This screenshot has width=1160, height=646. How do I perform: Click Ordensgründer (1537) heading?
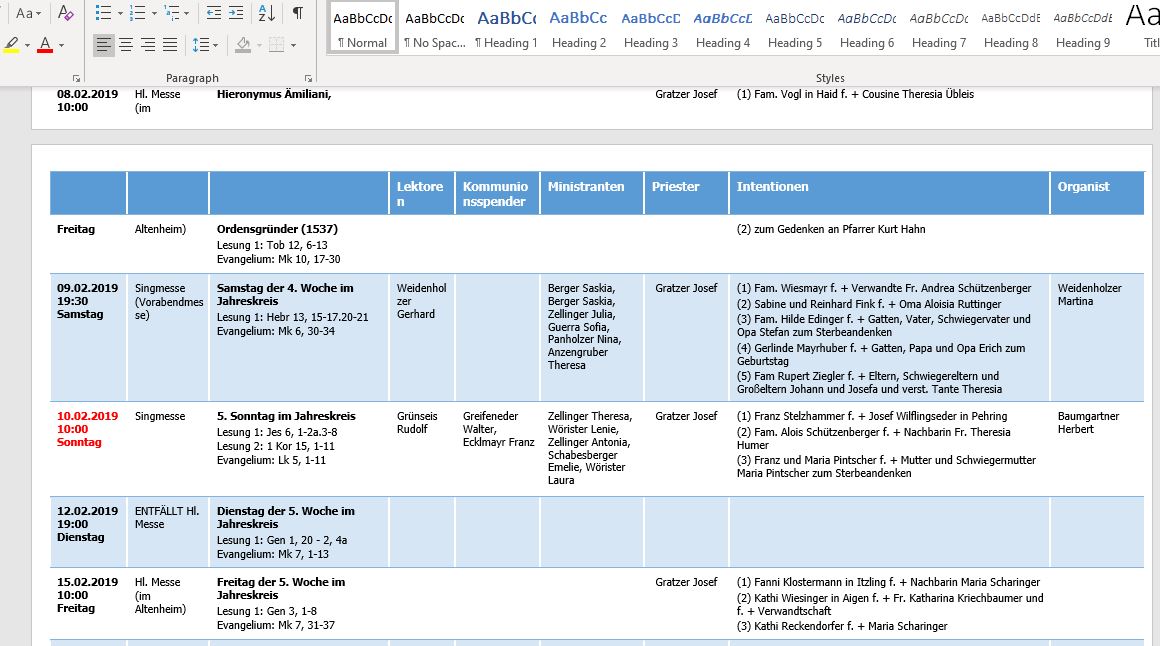coord(277,229)
